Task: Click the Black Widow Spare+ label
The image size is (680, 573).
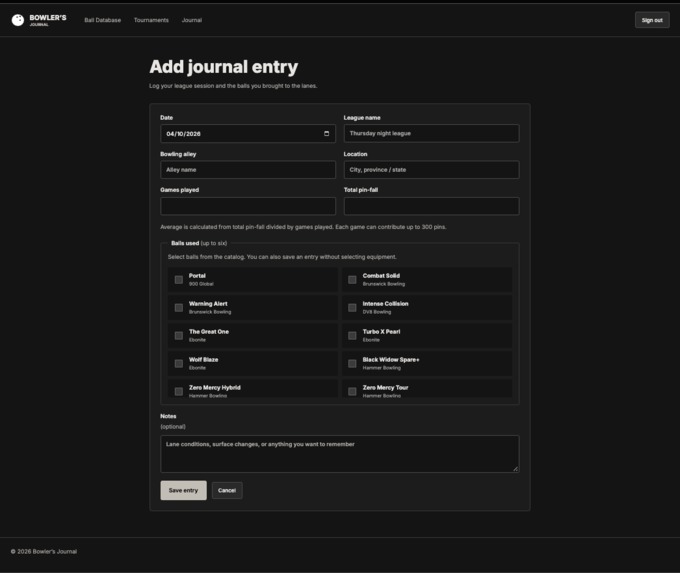Action: pyautogui.click(x=391, y=360)
